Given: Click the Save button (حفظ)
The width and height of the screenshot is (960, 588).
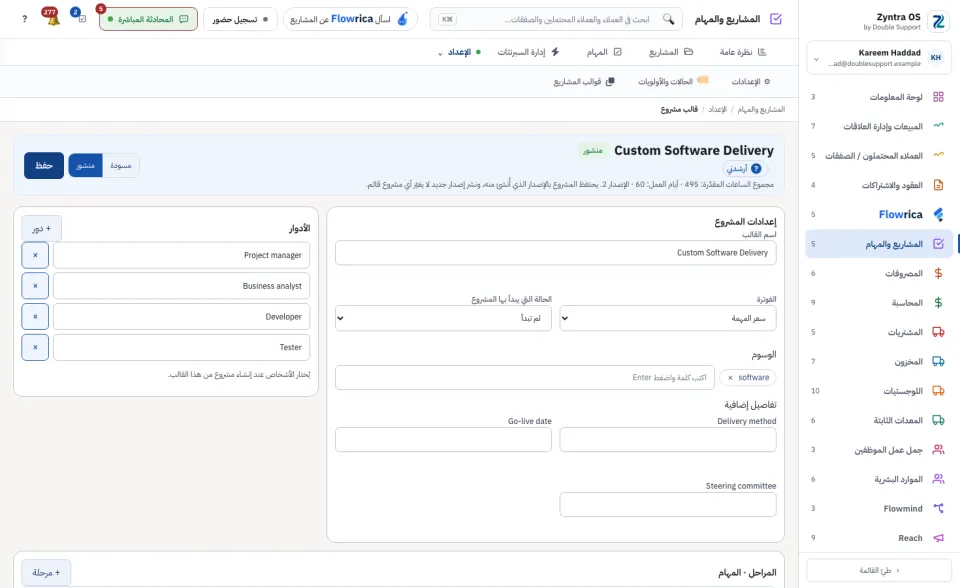Looking at the screenshot, I should (44, 165).
